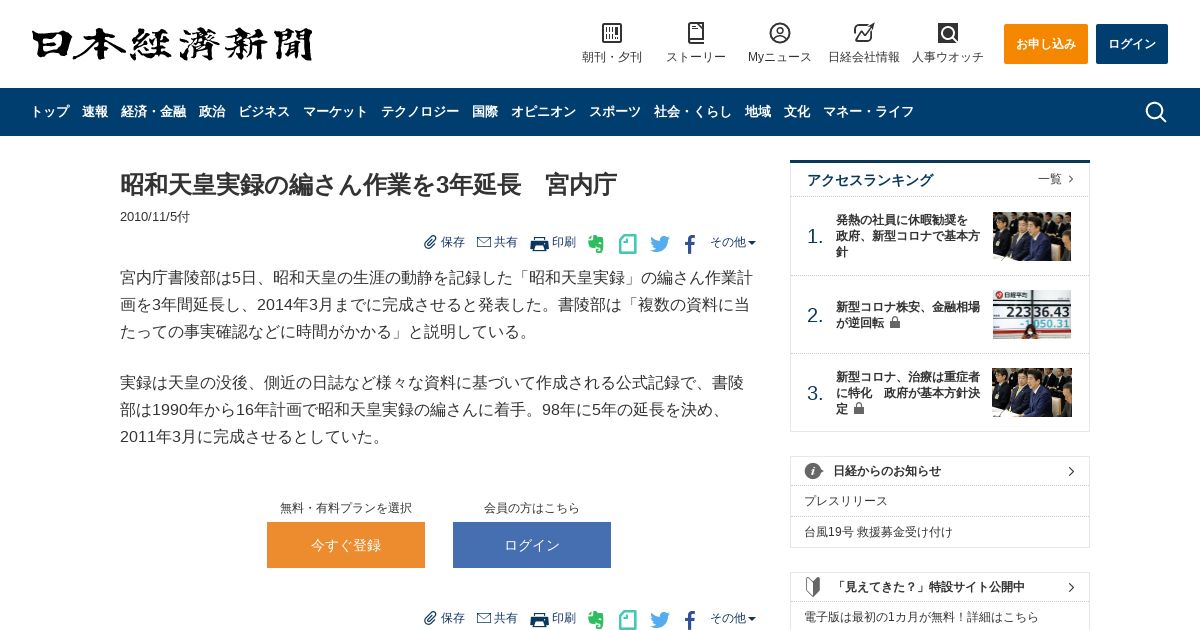Open ranking 1 headline 発熱の社員に休暇勧奨を

coord(908,236)
